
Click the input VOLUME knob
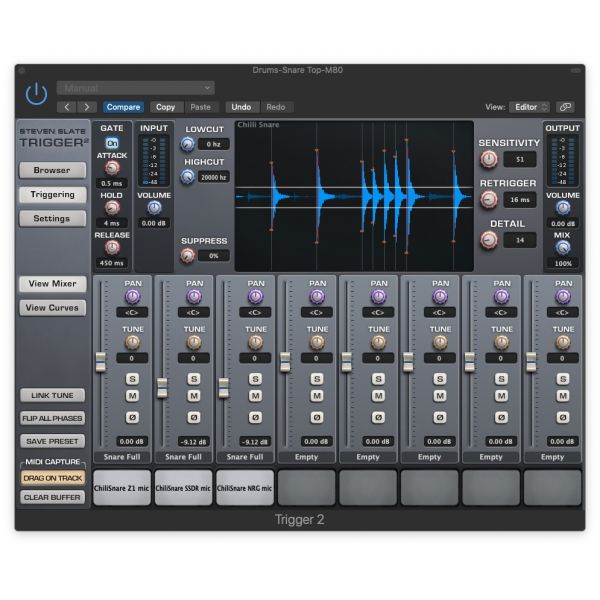click(x=154, y=208)
